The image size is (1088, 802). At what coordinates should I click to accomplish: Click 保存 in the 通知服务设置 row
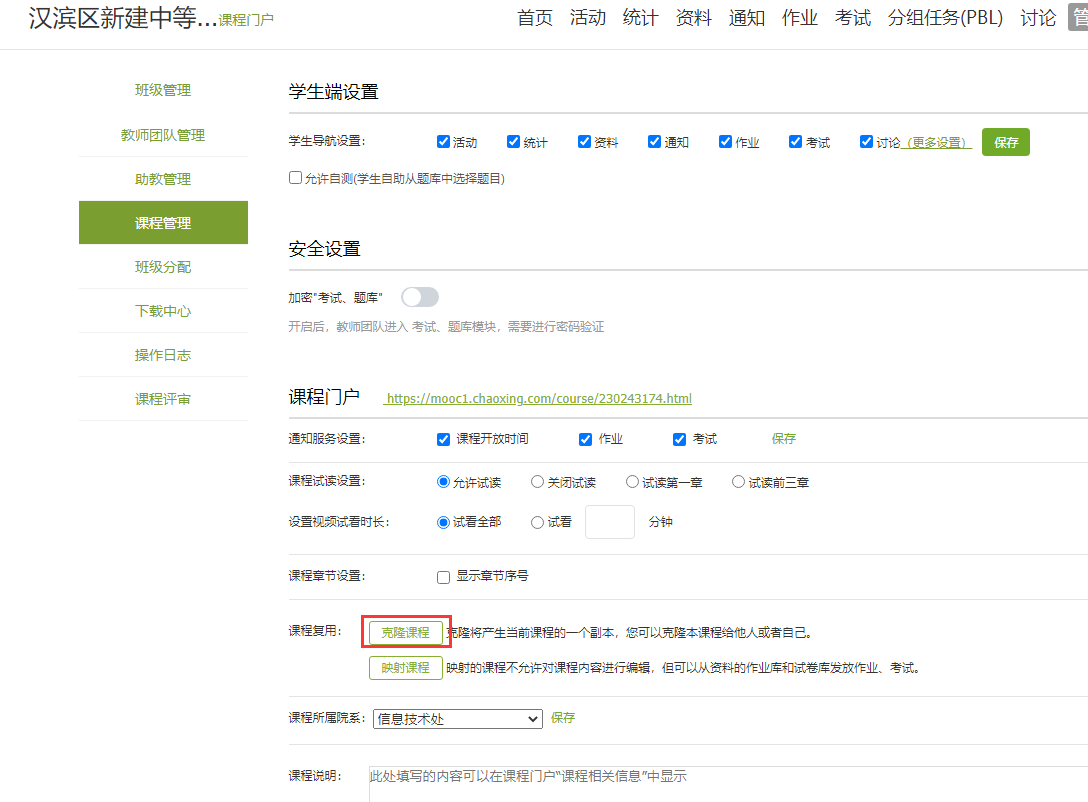[783, 438]
